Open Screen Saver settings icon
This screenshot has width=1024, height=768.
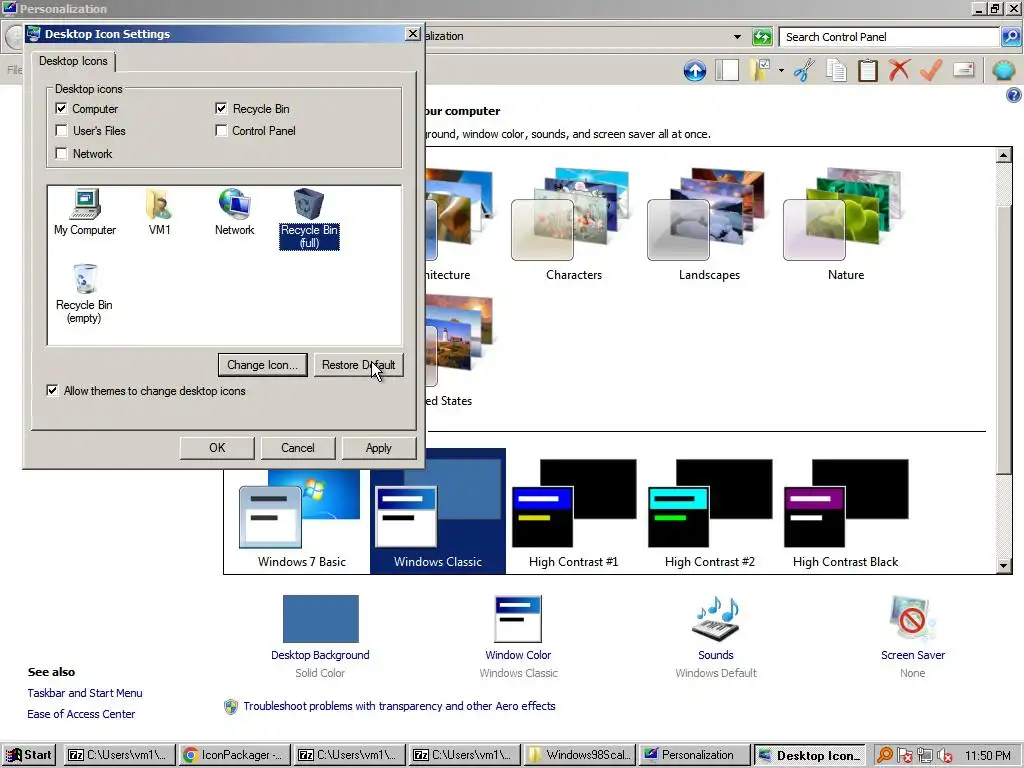pyautogui.click(x=912, y=618)
